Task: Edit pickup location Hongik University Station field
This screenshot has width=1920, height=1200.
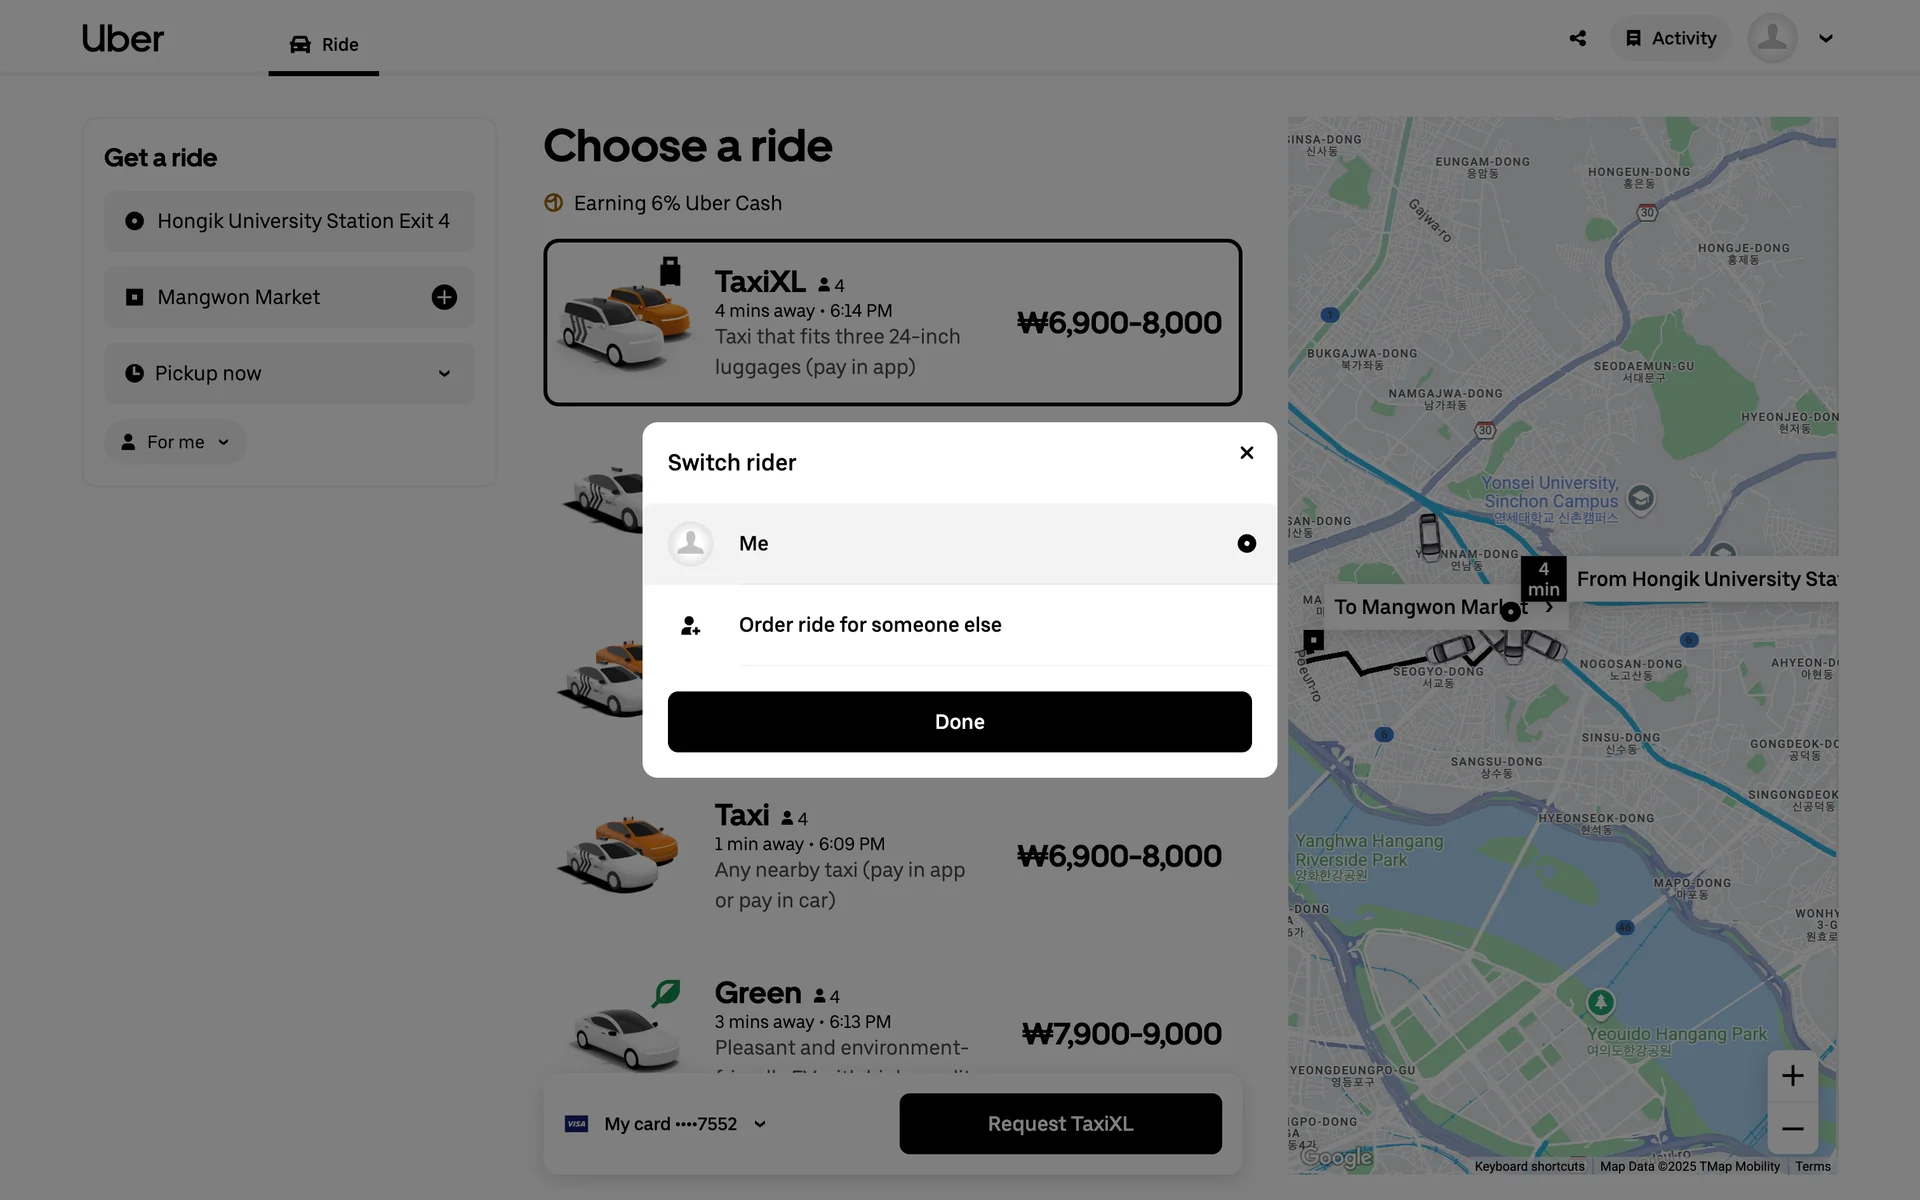Action: (289, 221)
